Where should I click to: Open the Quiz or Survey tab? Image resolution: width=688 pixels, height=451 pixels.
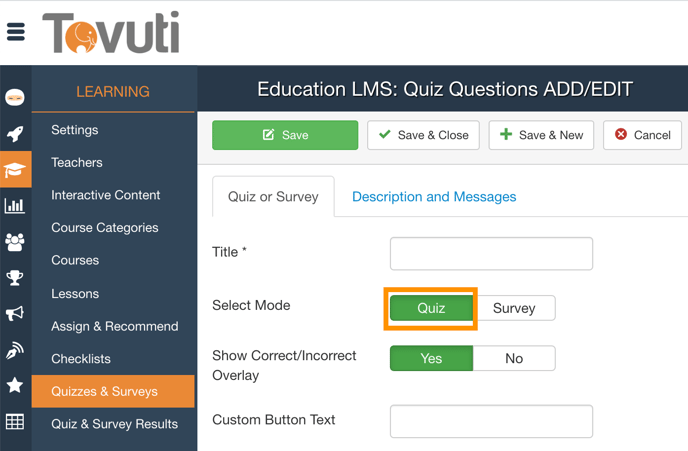(x=273, y=197)
